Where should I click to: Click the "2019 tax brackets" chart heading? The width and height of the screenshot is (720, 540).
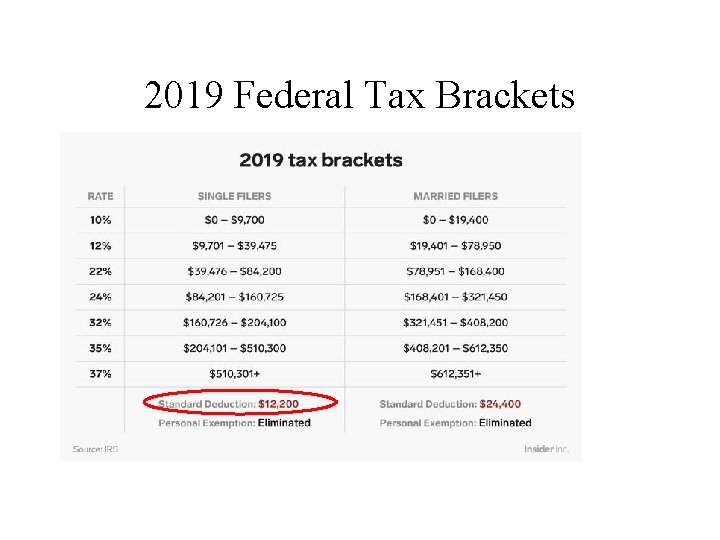pyautogui.click(x=320, y=160)
